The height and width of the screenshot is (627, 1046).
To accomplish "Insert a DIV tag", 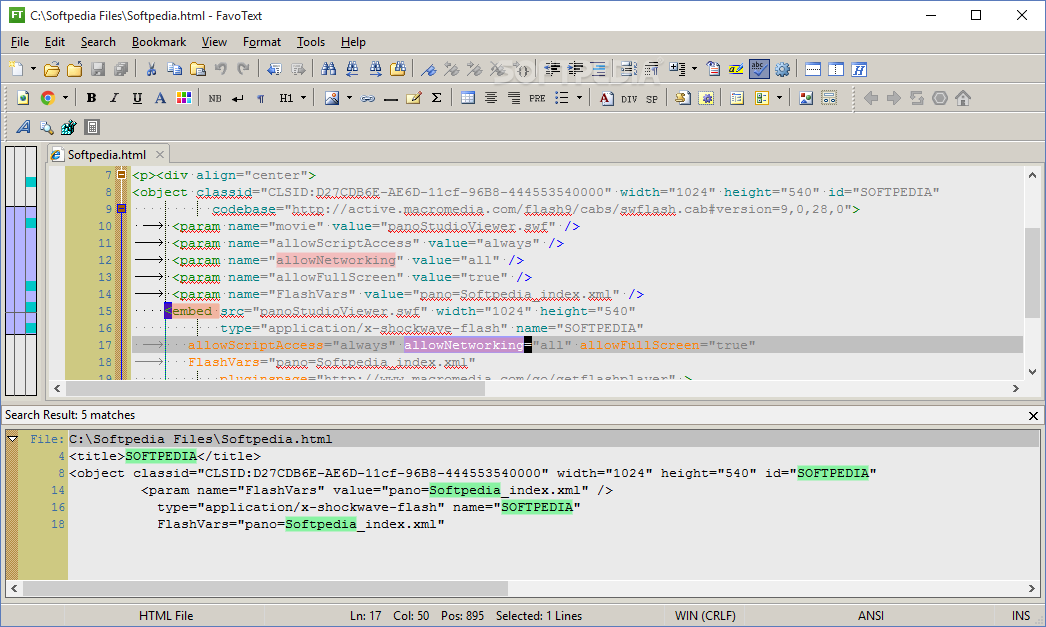I will [629, 99].
